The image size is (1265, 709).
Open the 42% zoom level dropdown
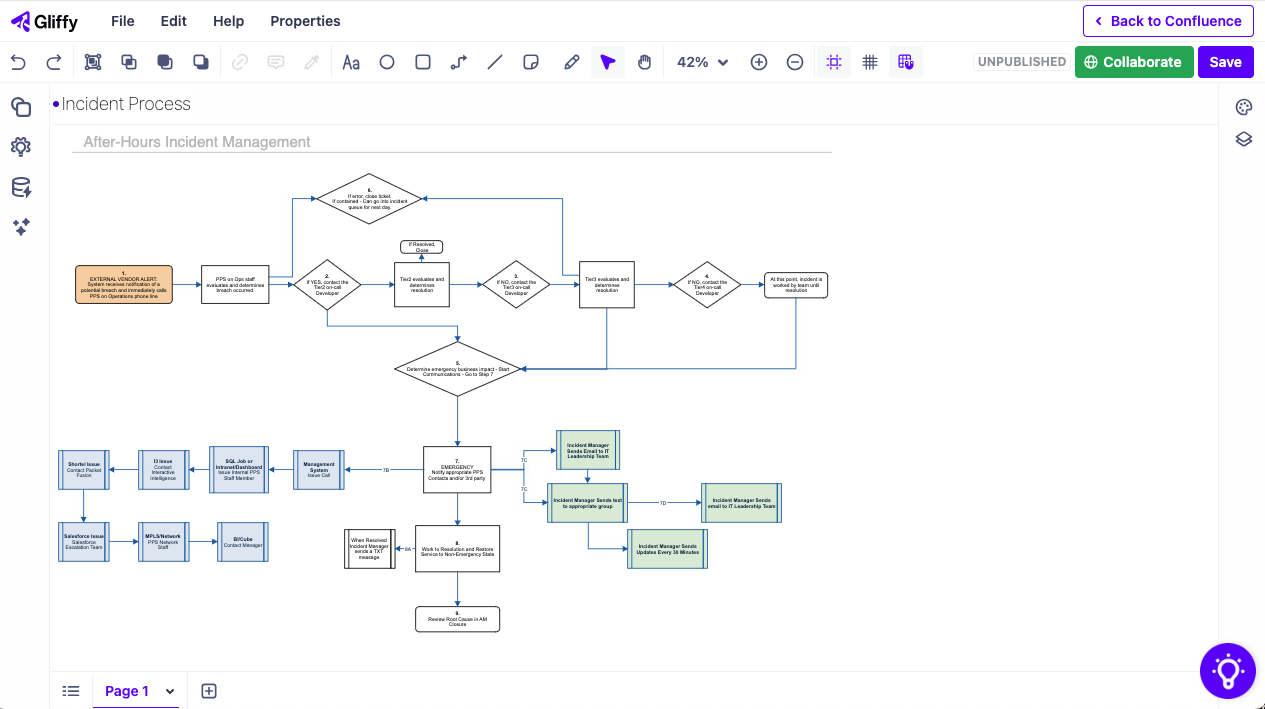703,62
